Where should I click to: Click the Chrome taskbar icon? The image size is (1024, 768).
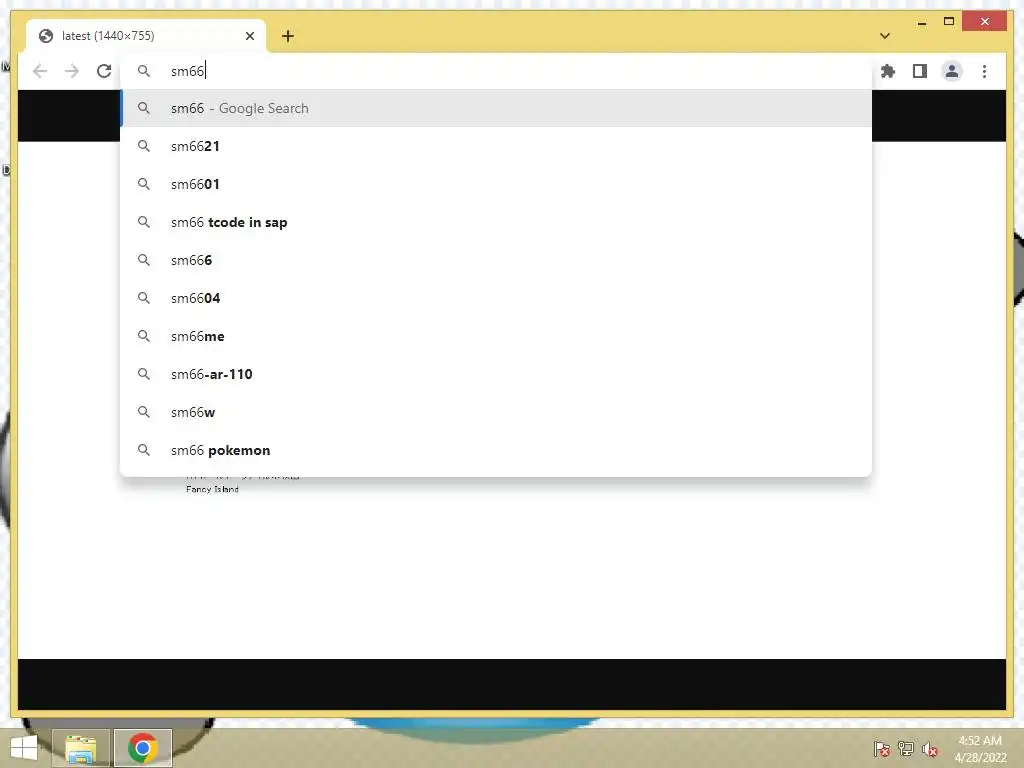pyautogui.click(x=142, y=748)
